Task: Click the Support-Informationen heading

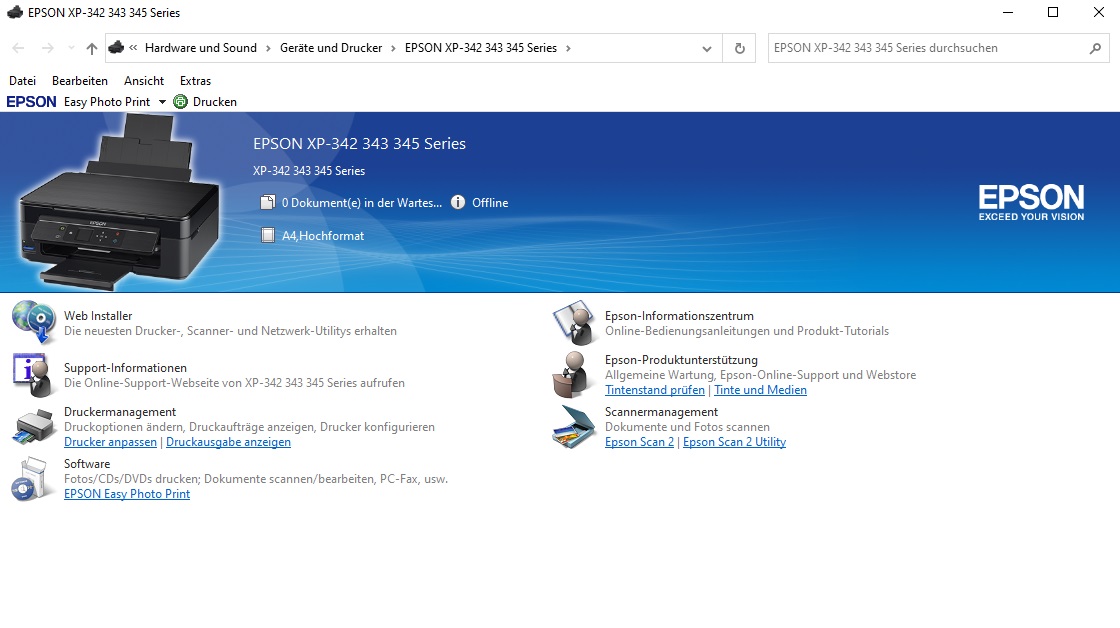Action: [125, 368]
